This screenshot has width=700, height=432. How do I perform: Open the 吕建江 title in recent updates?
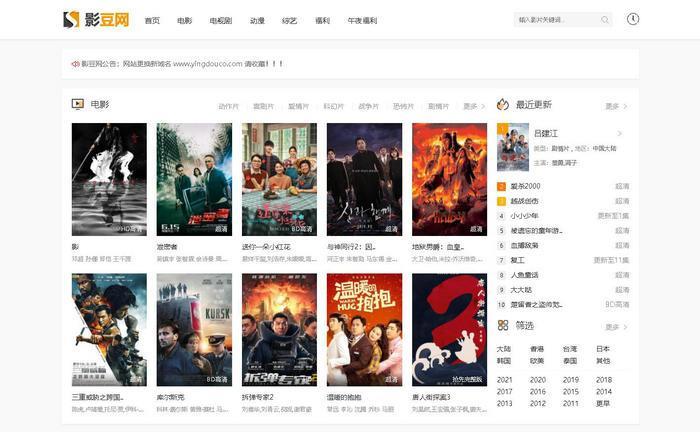[x=546, y=133]
